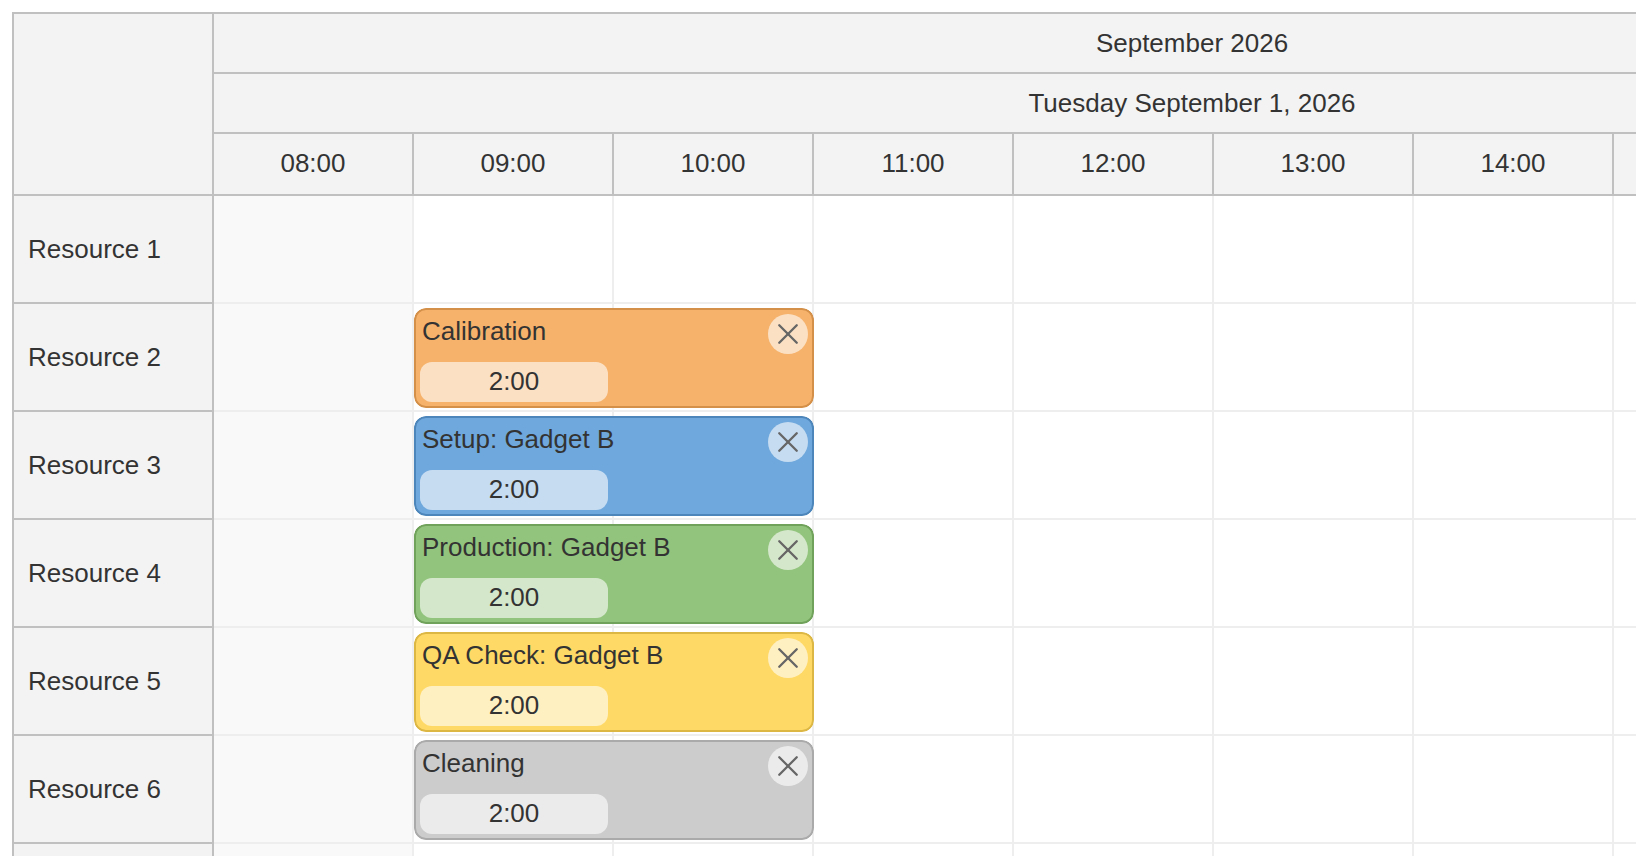Click the 2:00 duration badge in Calibration
1636x856 pixels.
[514, 382]
